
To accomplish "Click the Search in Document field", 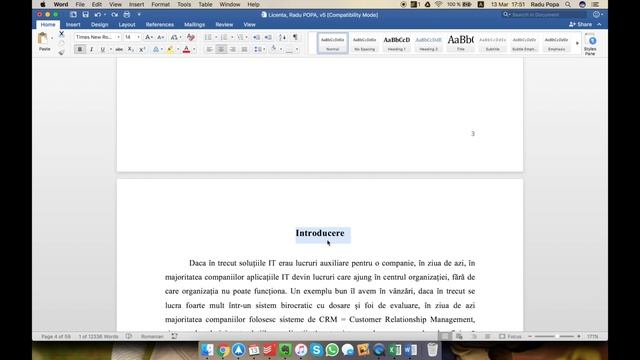I will click(x=544, y=15).
